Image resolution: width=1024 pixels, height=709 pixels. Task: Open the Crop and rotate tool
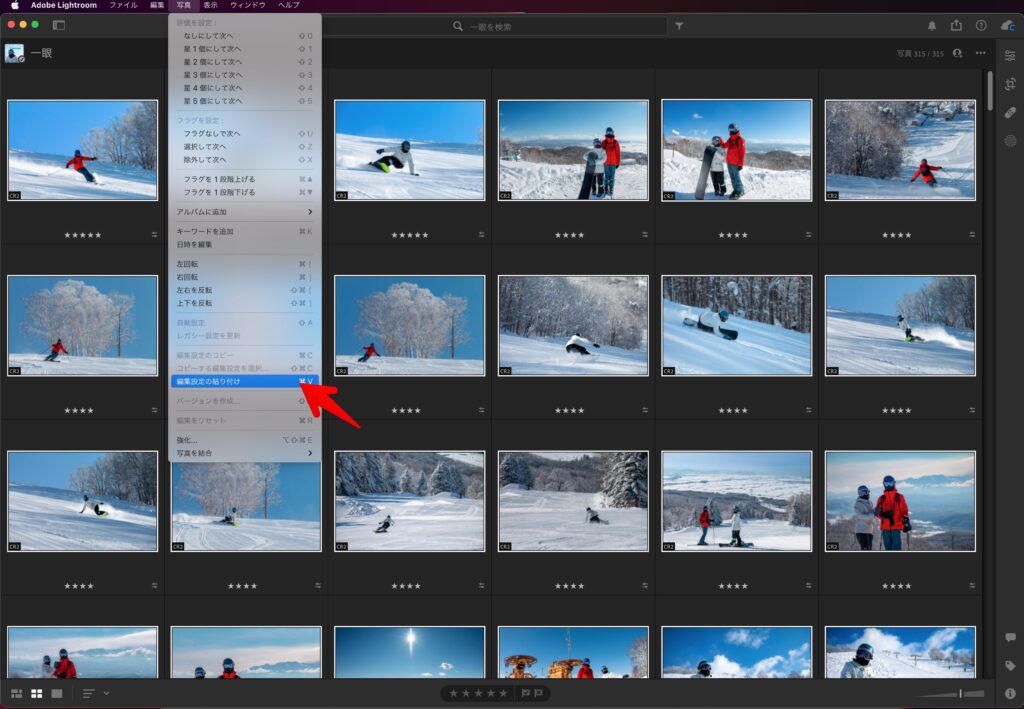coord(1010,84)
